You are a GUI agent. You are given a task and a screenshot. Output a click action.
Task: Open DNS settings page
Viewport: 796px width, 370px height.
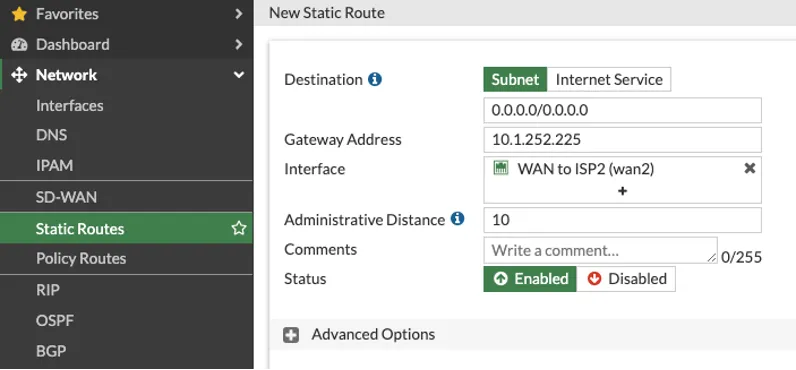pyautogui.click(x=51, y=136)
